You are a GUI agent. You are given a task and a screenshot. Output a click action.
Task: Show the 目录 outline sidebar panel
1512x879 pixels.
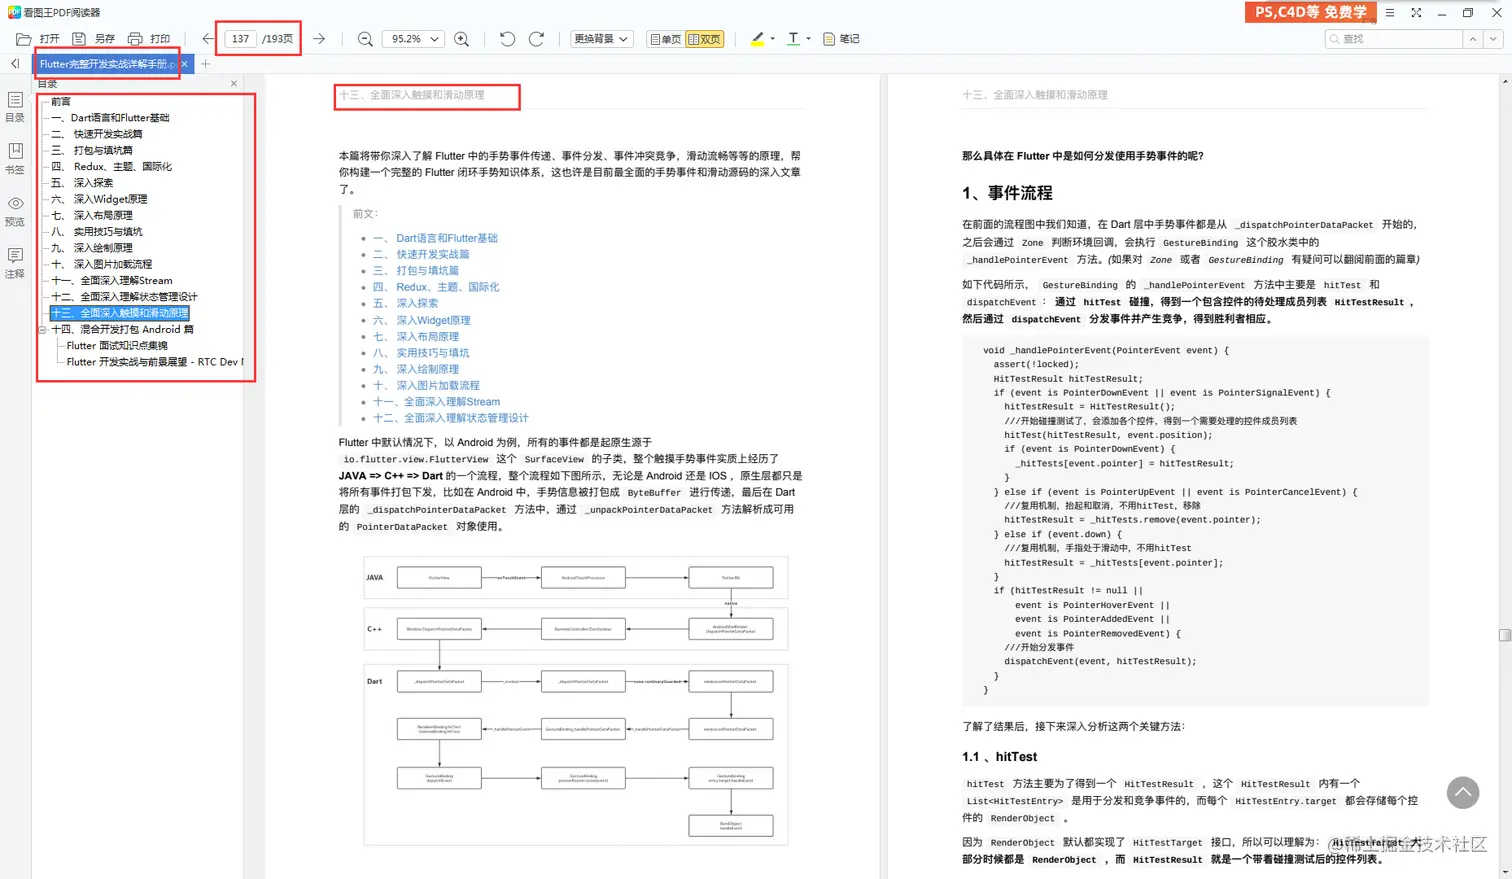pyautogui.click(x=15, y=107)
